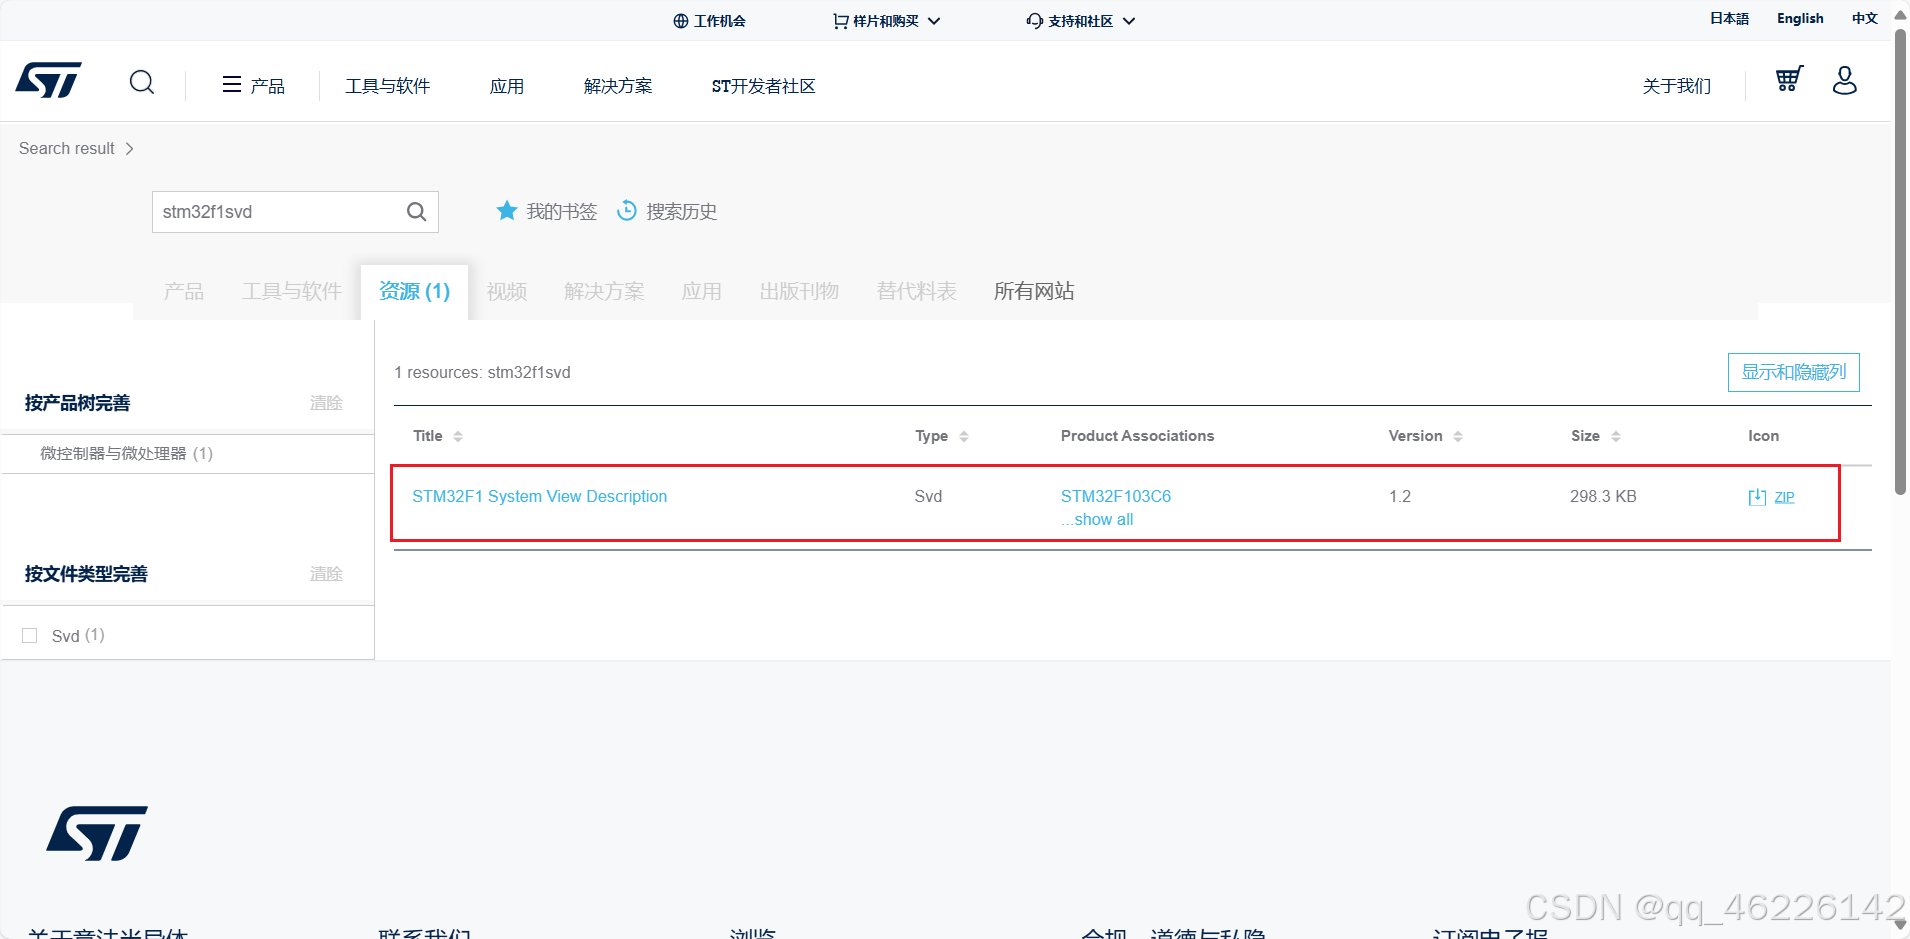Open the hamburger 产品 menu
This screenshot has height=939, width=1910.
pyautogui.click(x=253, y=86)
